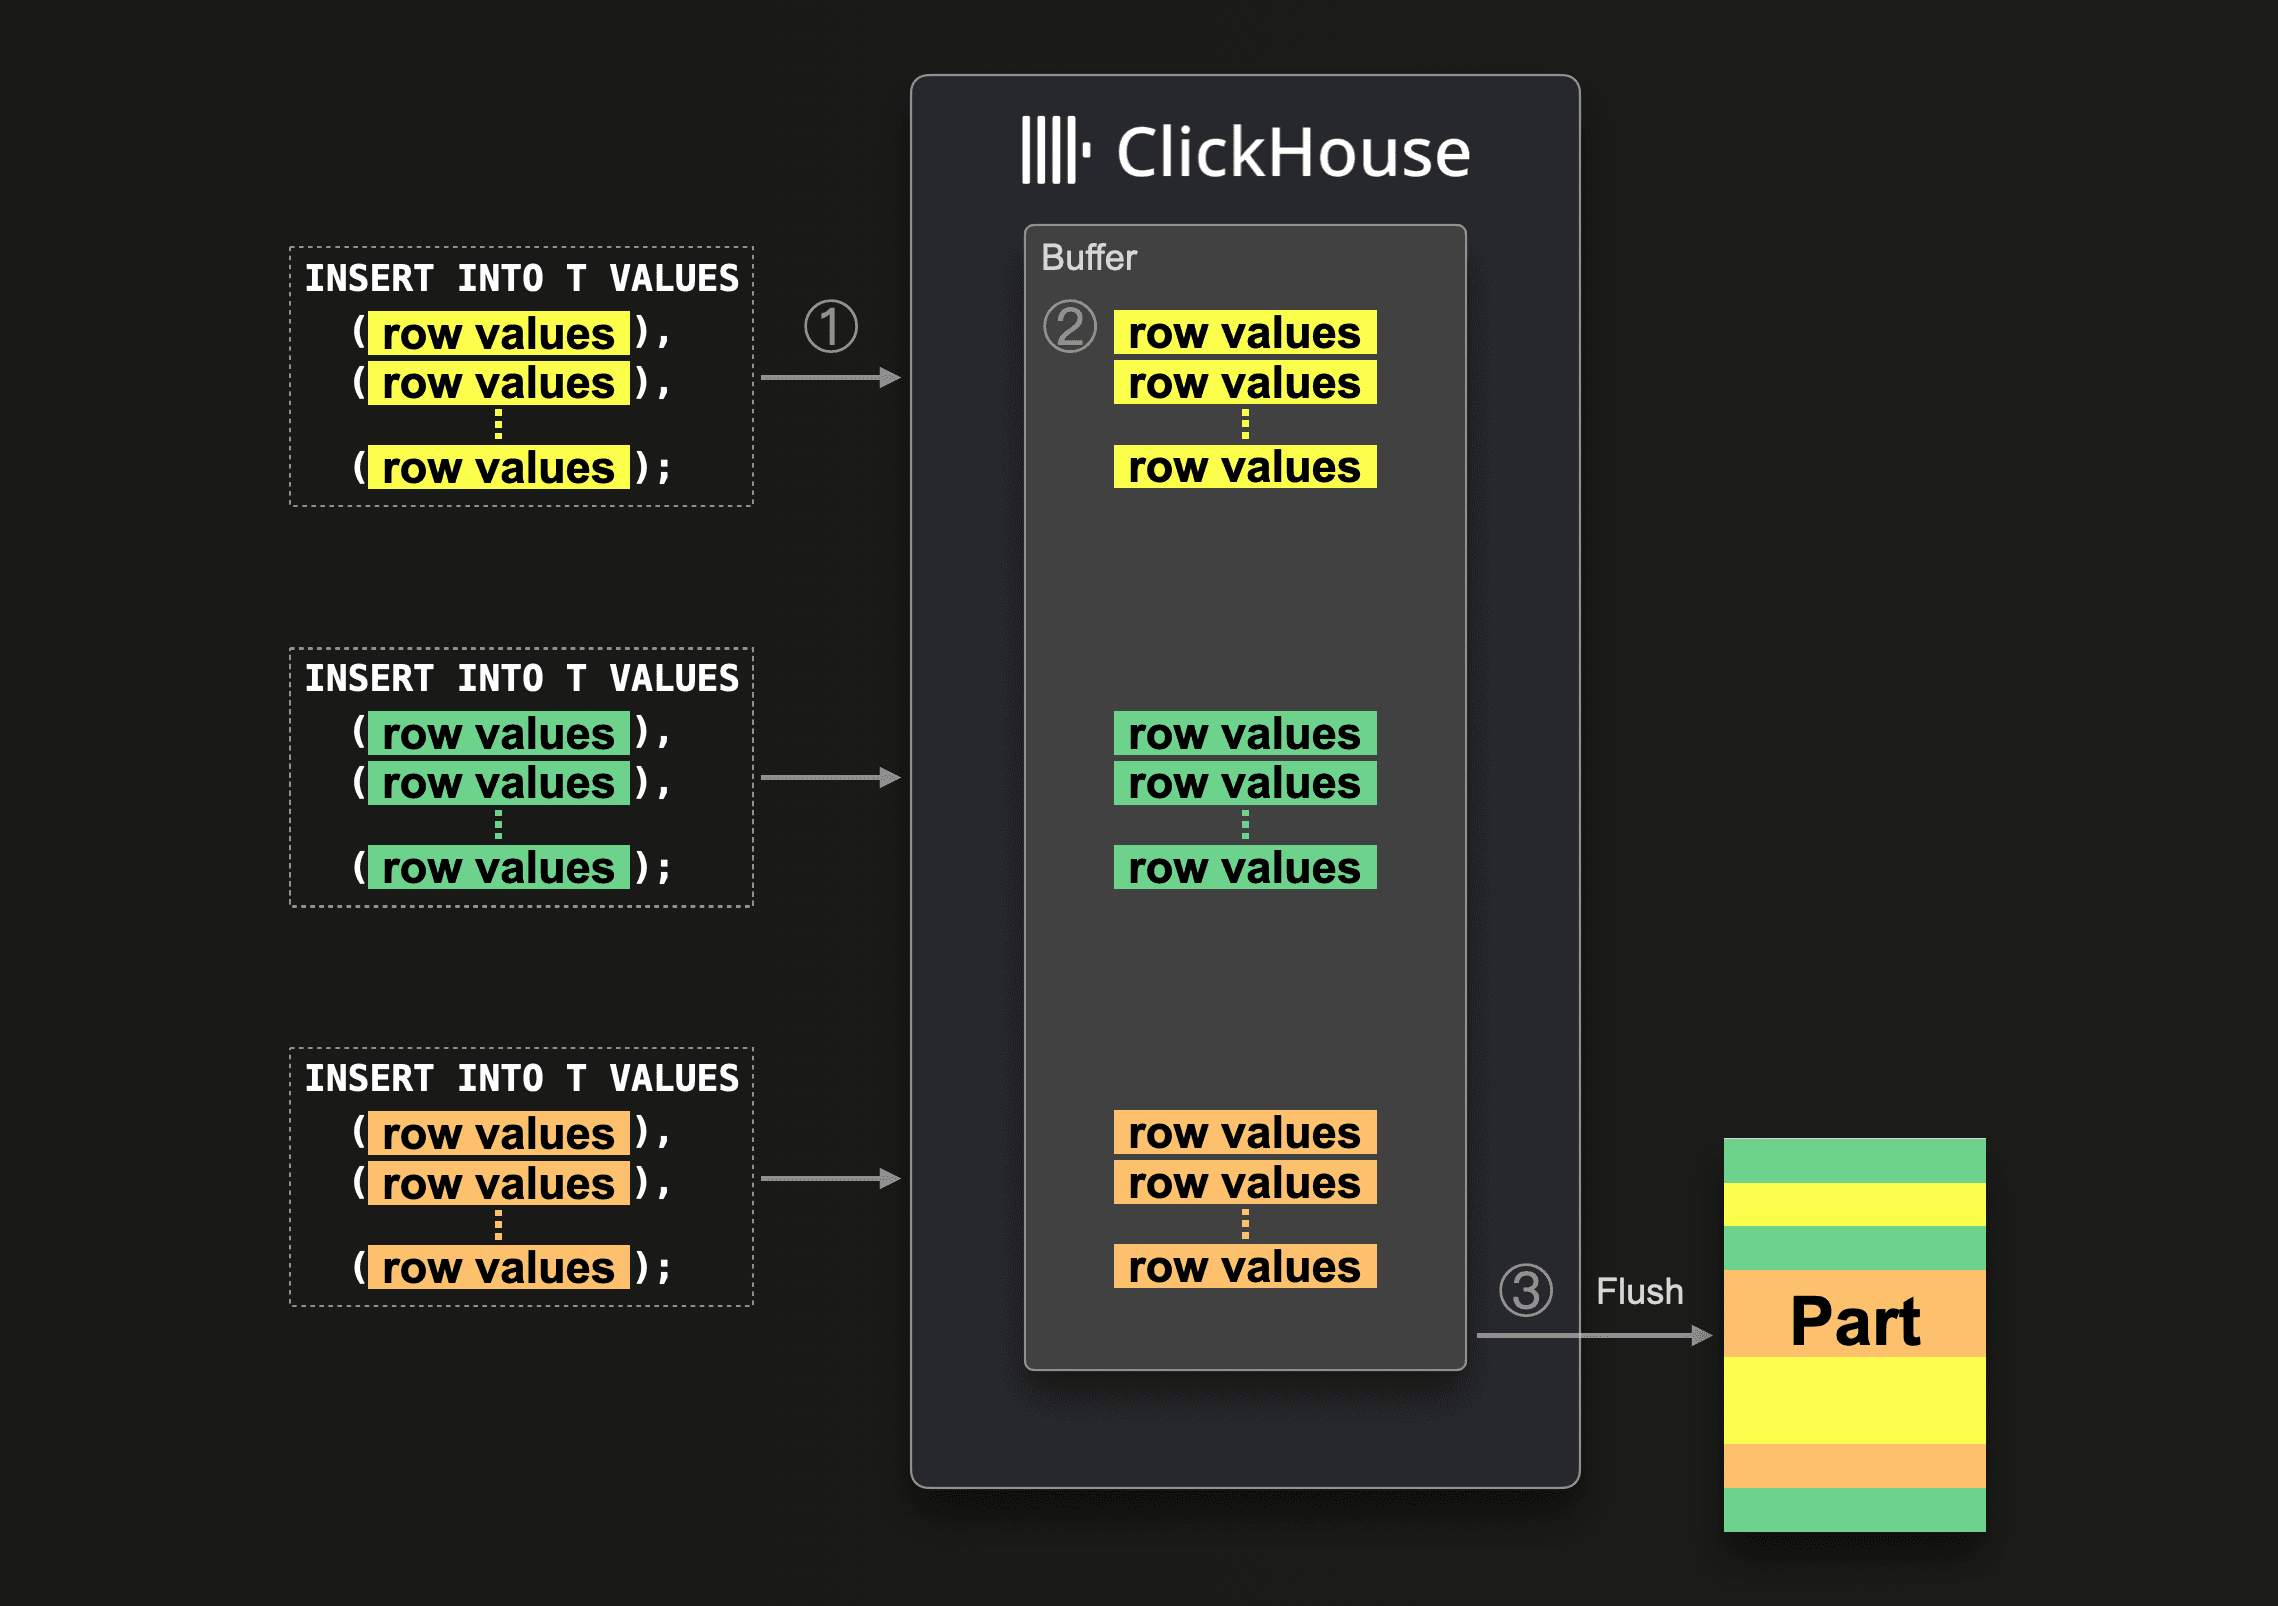The height and width of the screenshot is (1606, 2278).
Task: Select first yellow row values inside Buffer
Action: click(1245, 332)
